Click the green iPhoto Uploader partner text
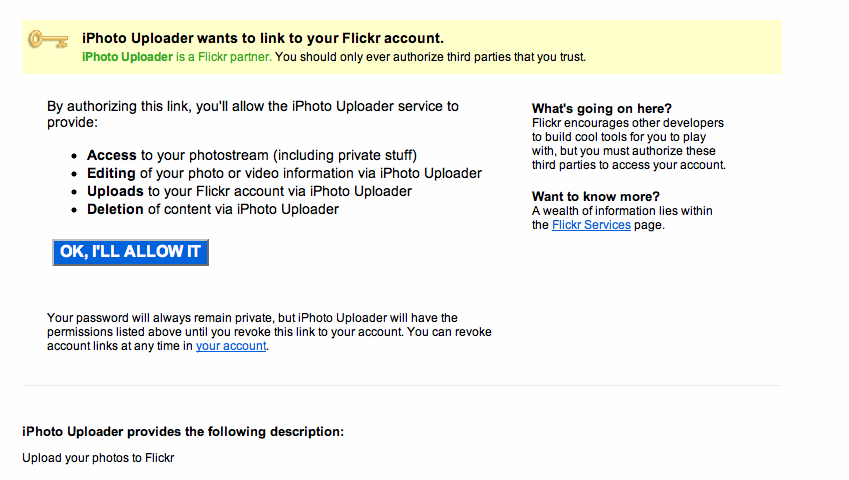849x480 pixels. coord(177,57)
